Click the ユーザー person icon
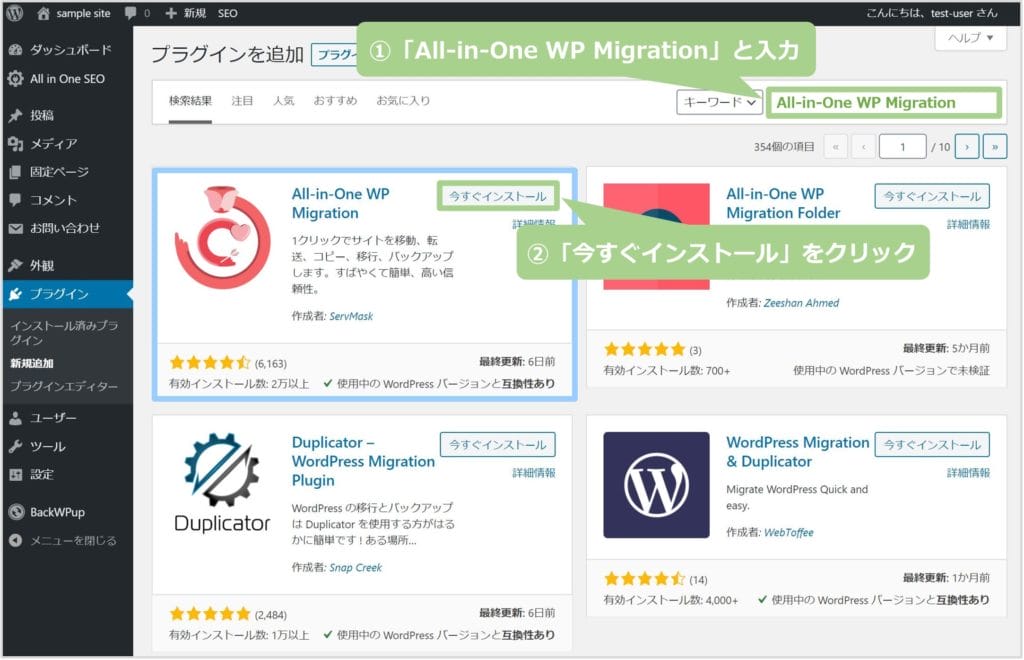 [16, 418]
